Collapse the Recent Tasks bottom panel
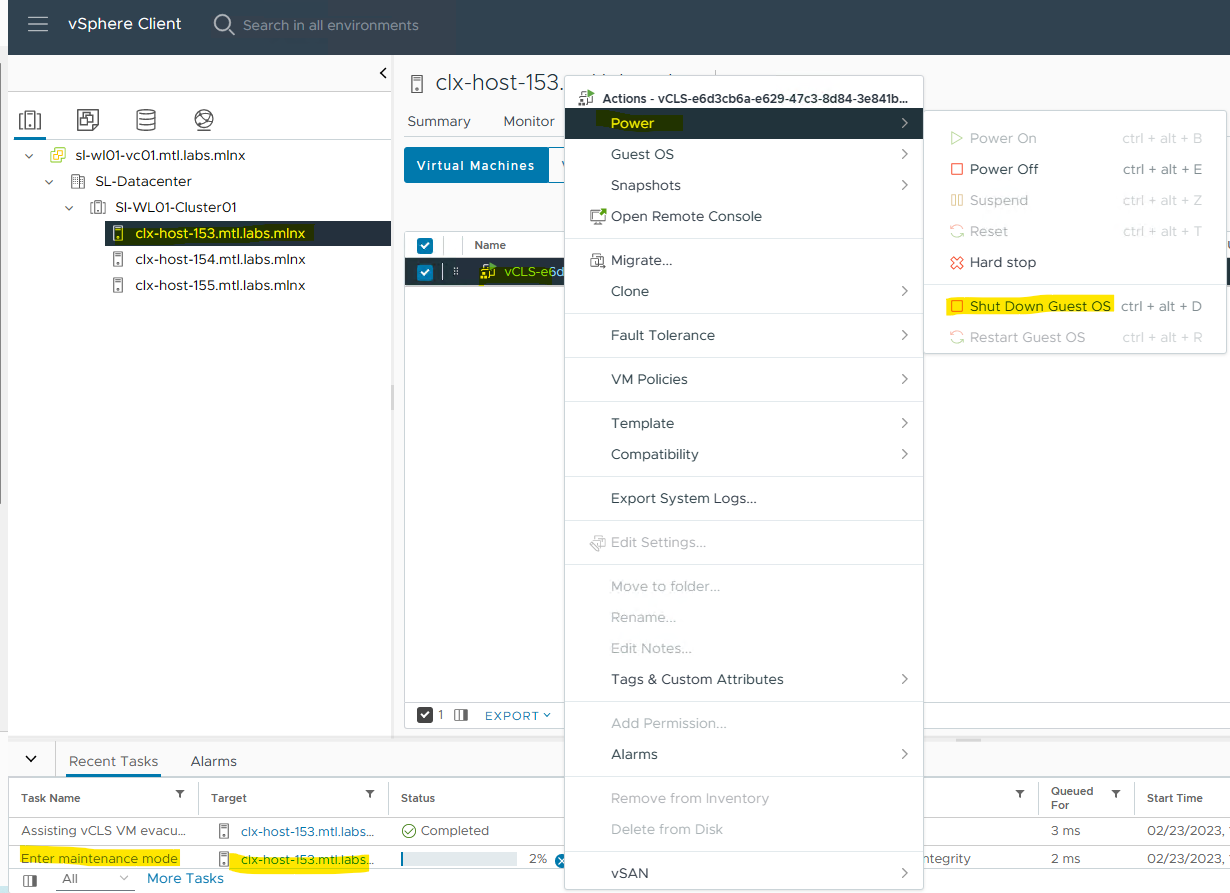Screen dimensions: 1230x893 31,759
